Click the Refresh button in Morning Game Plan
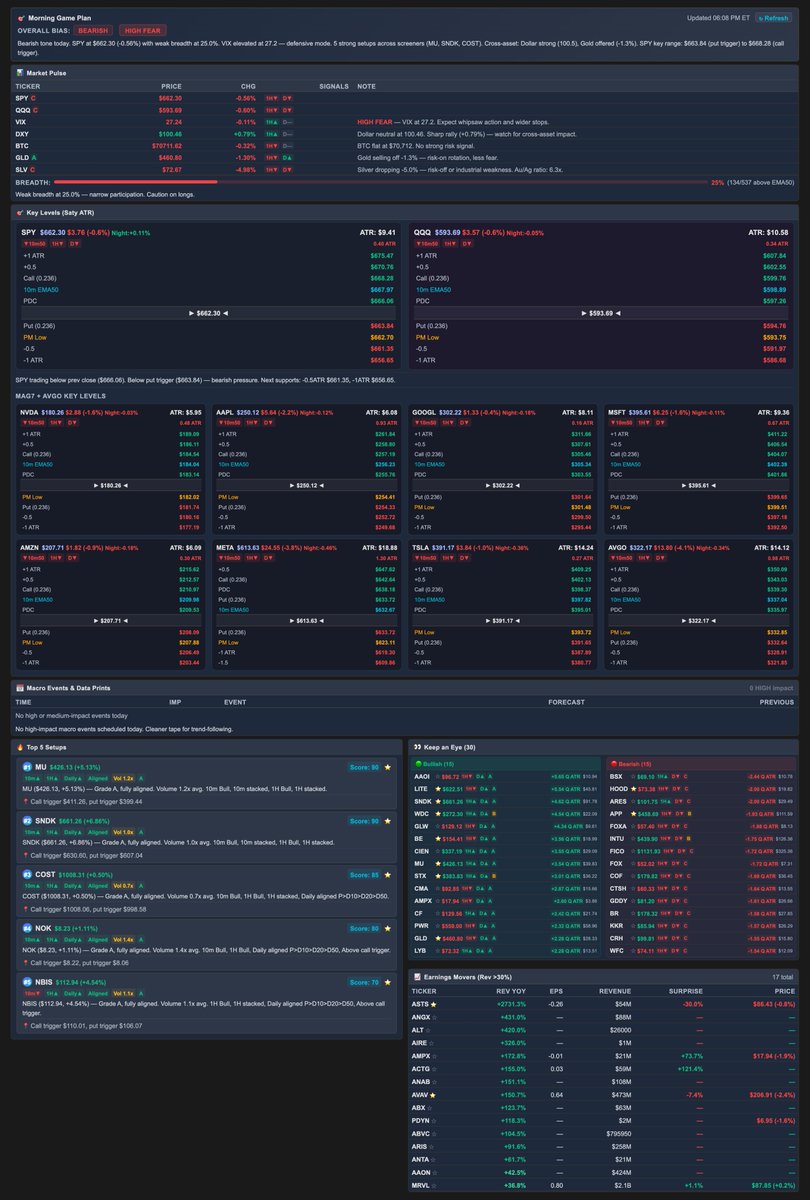Image resolution: width=810 pixels, height=1200 pixels. (x=774, y=17)
